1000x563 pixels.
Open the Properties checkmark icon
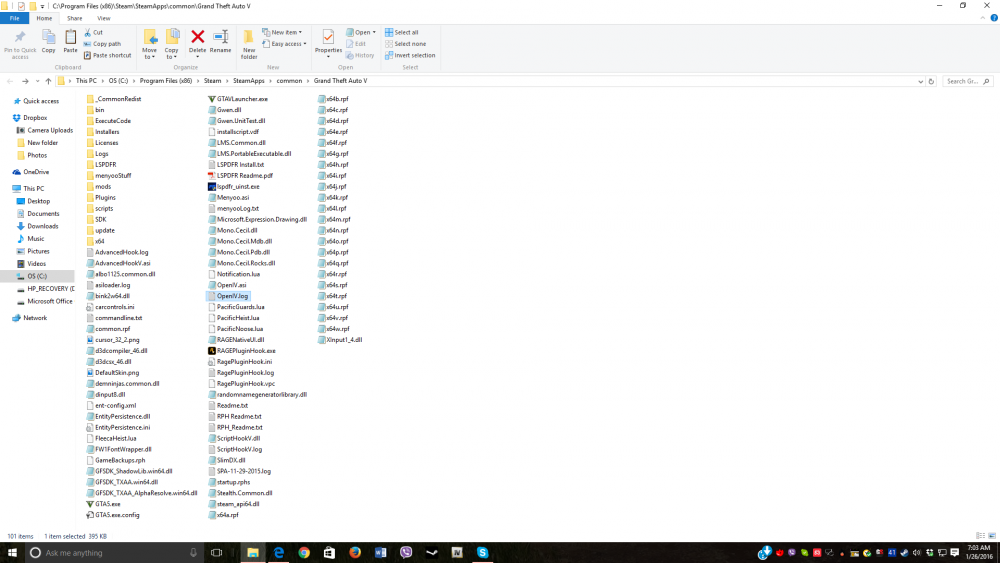click(328, 38)
